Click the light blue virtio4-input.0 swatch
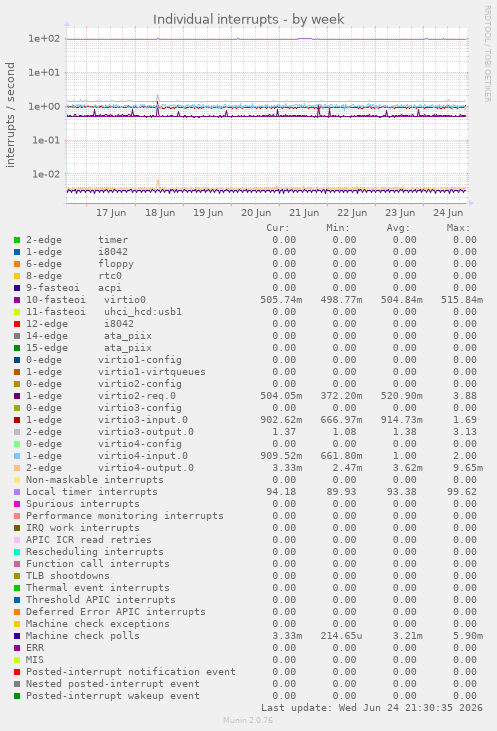Screen dimensions: 497x731 [17, 456]
